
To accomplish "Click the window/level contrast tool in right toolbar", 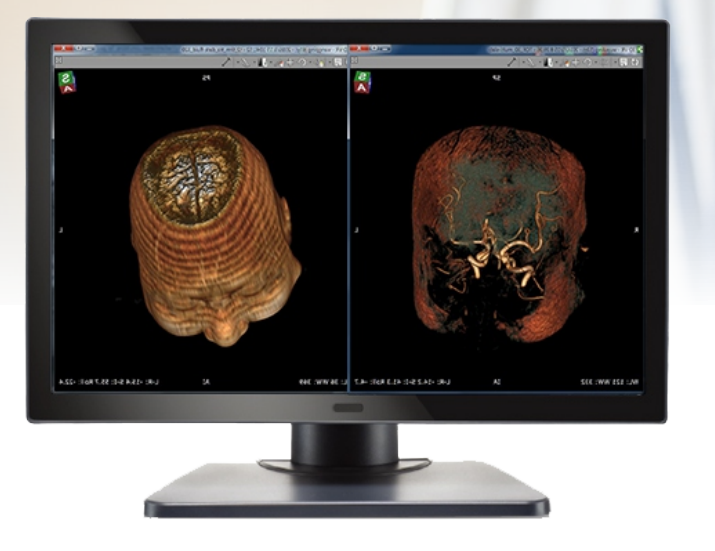I will tap(551, 62).
